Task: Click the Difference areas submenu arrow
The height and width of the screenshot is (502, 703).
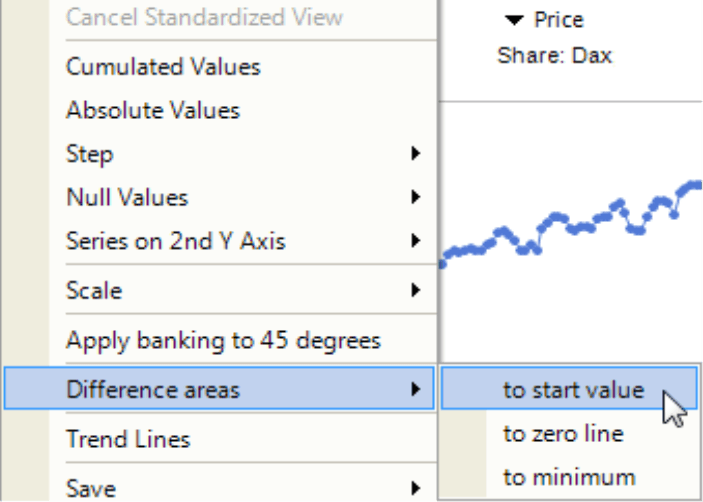Action: (x=416, y=389)
